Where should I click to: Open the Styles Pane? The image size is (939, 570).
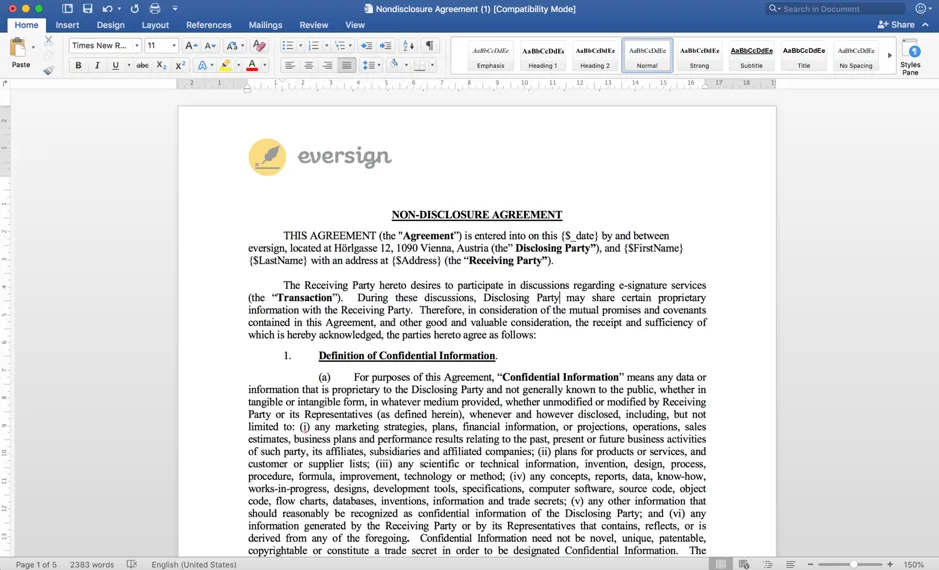[x=910, y=57]
